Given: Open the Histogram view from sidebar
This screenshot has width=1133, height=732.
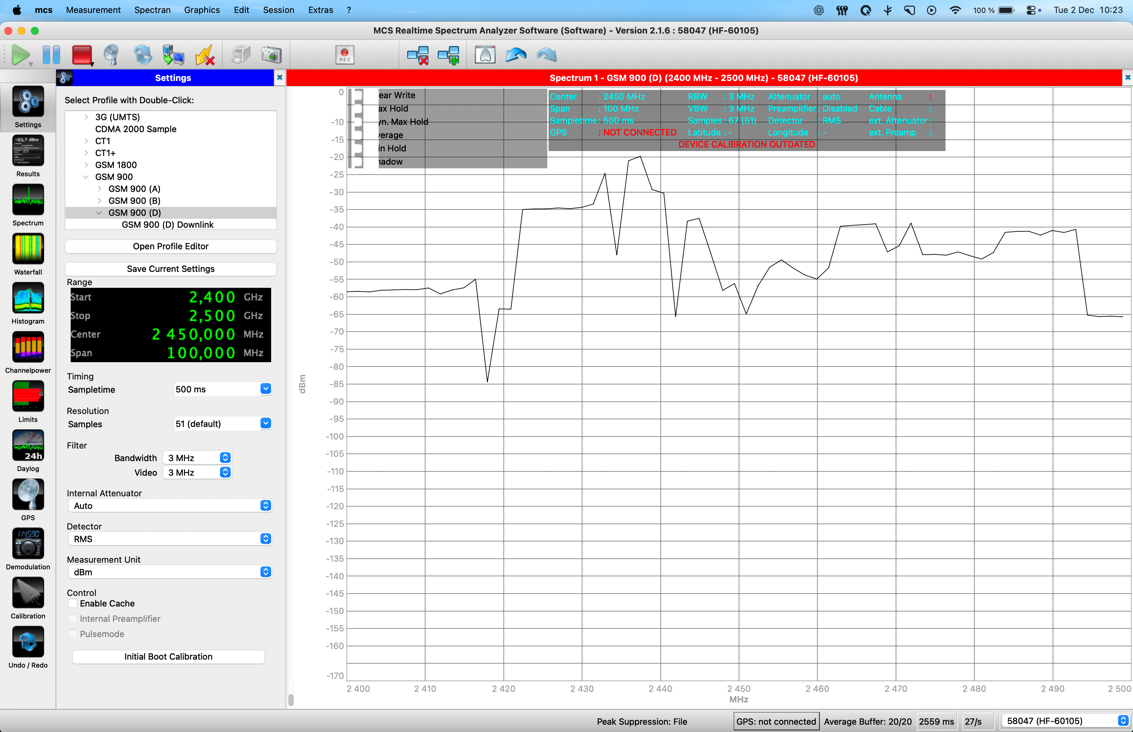Looking at the screenshot, I should (28, 299).
